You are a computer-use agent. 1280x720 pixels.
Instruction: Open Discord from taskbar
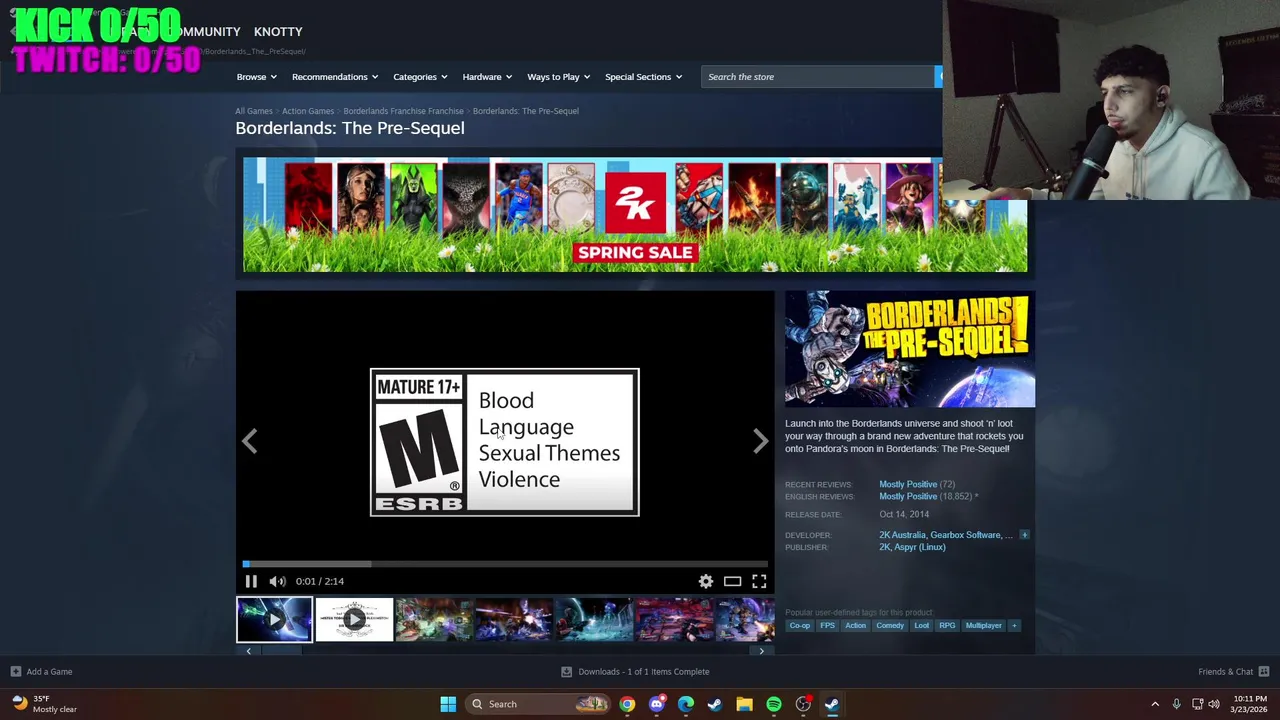click(656, 704)
